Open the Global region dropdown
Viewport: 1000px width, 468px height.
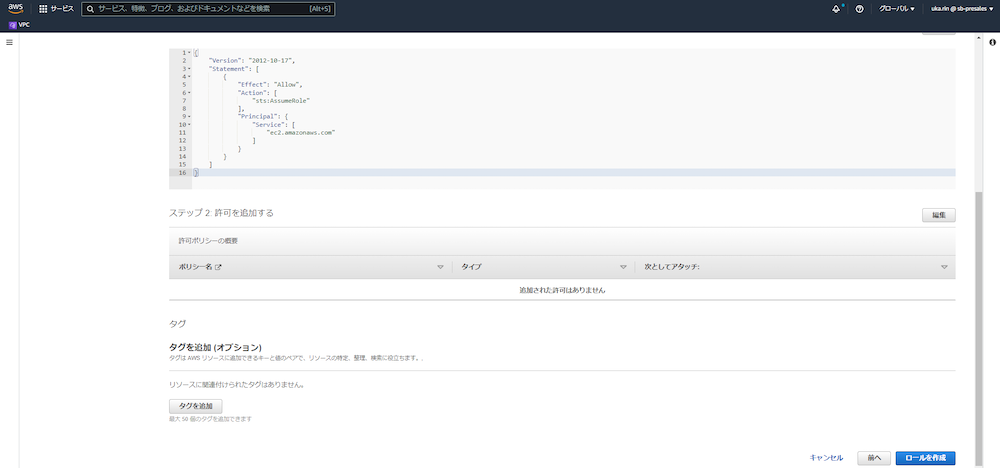point(896,8)
